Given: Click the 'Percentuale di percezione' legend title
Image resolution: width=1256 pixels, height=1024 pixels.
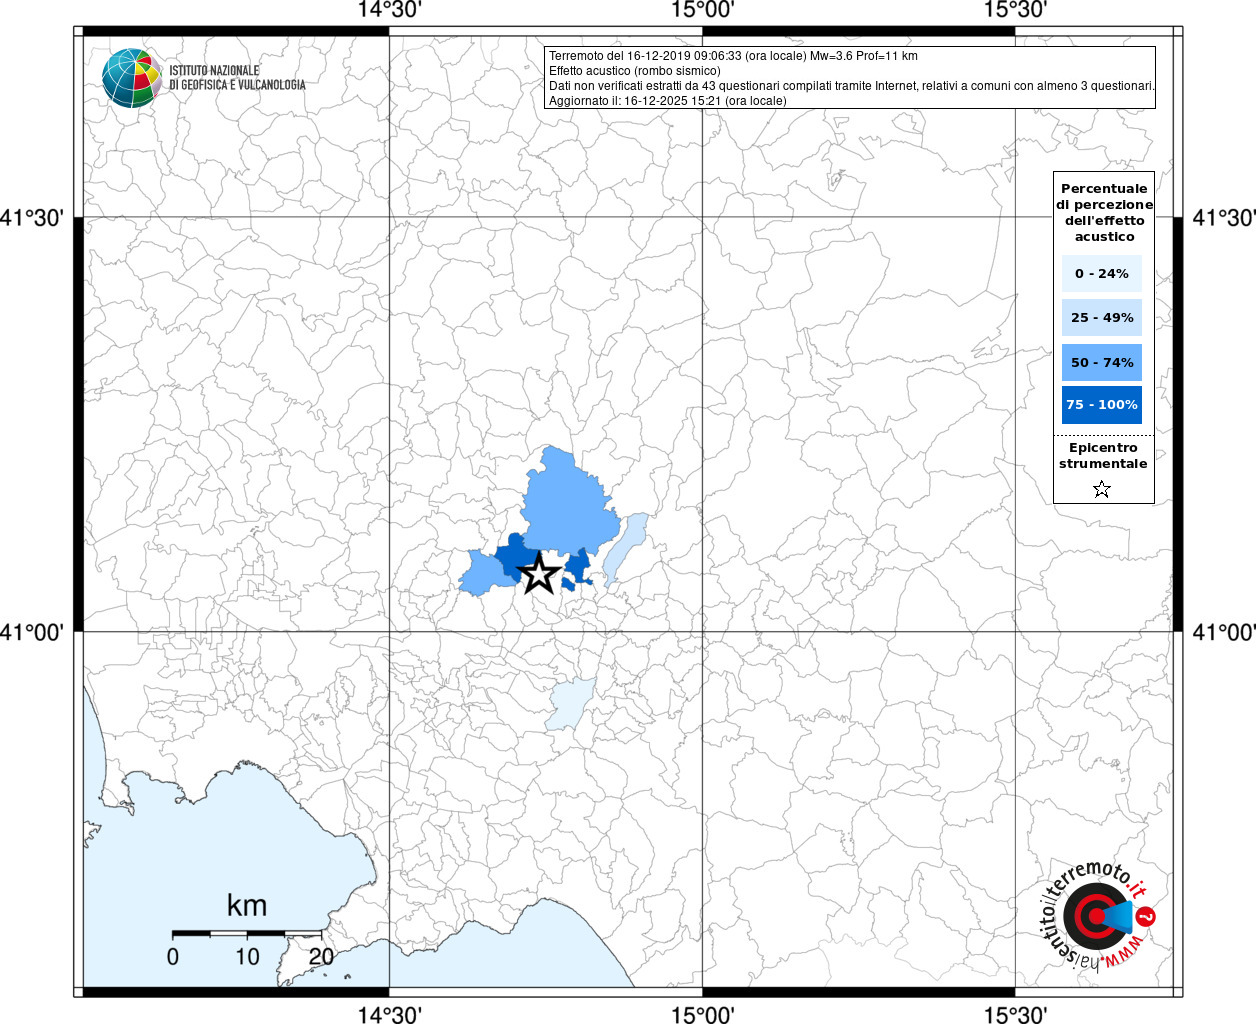Looking at the screenshot, I should tap(1104, 212).
